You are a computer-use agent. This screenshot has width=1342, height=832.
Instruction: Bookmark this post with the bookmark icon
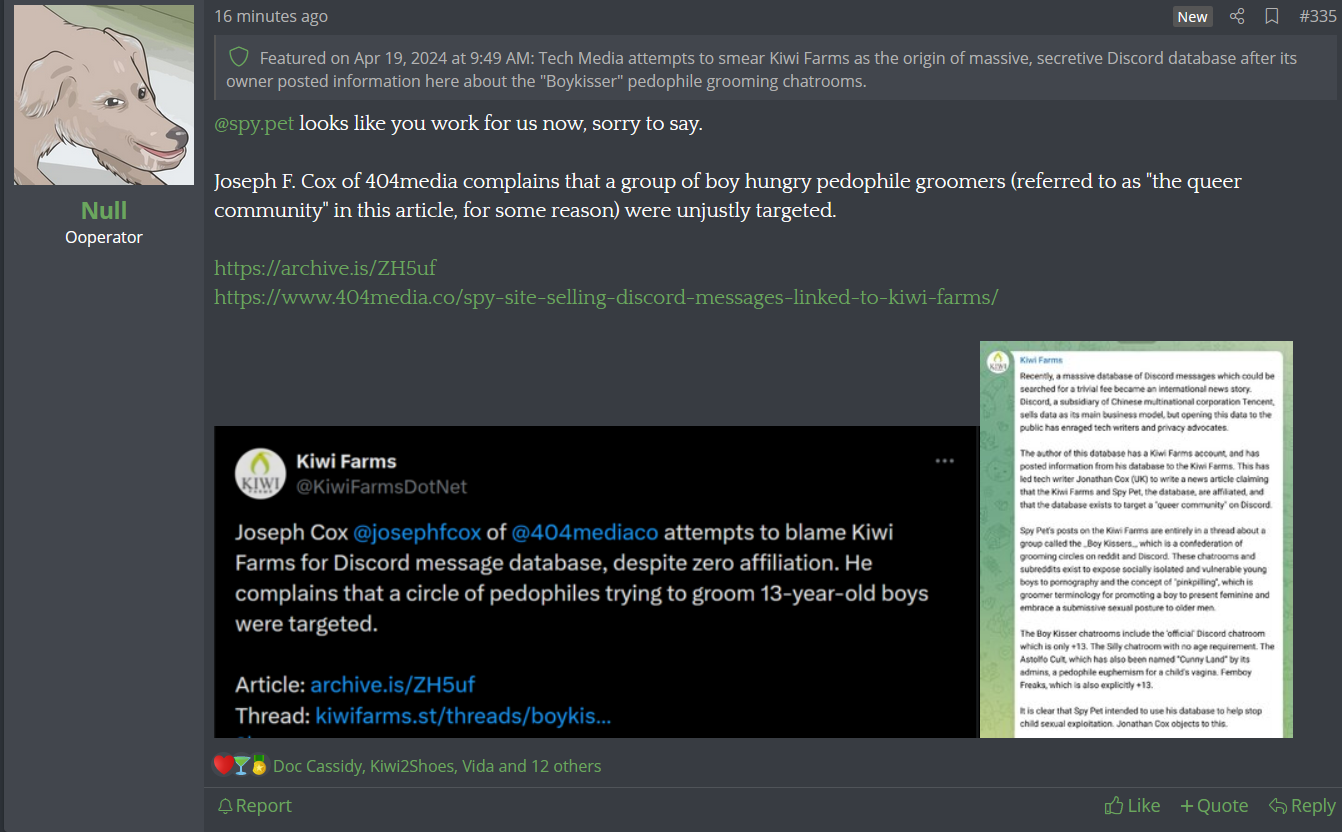click(1272, 16)
